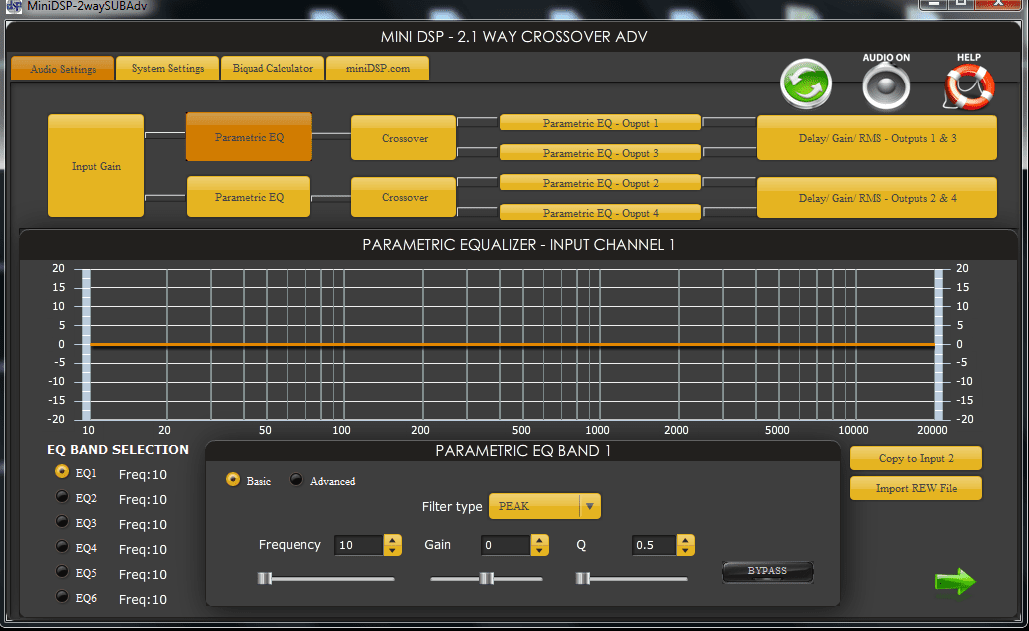Select the top (highlighted) Parametric EQ block

[249, 137]
